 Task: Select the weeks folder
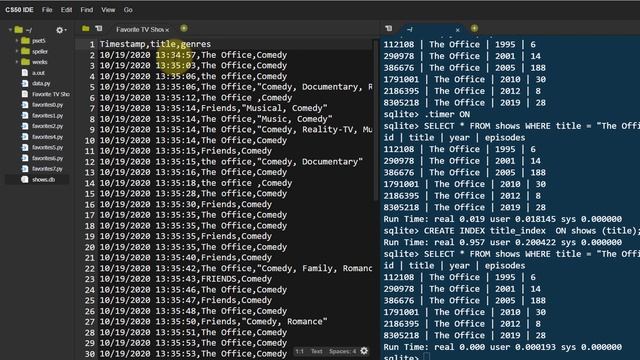point(40,62)
